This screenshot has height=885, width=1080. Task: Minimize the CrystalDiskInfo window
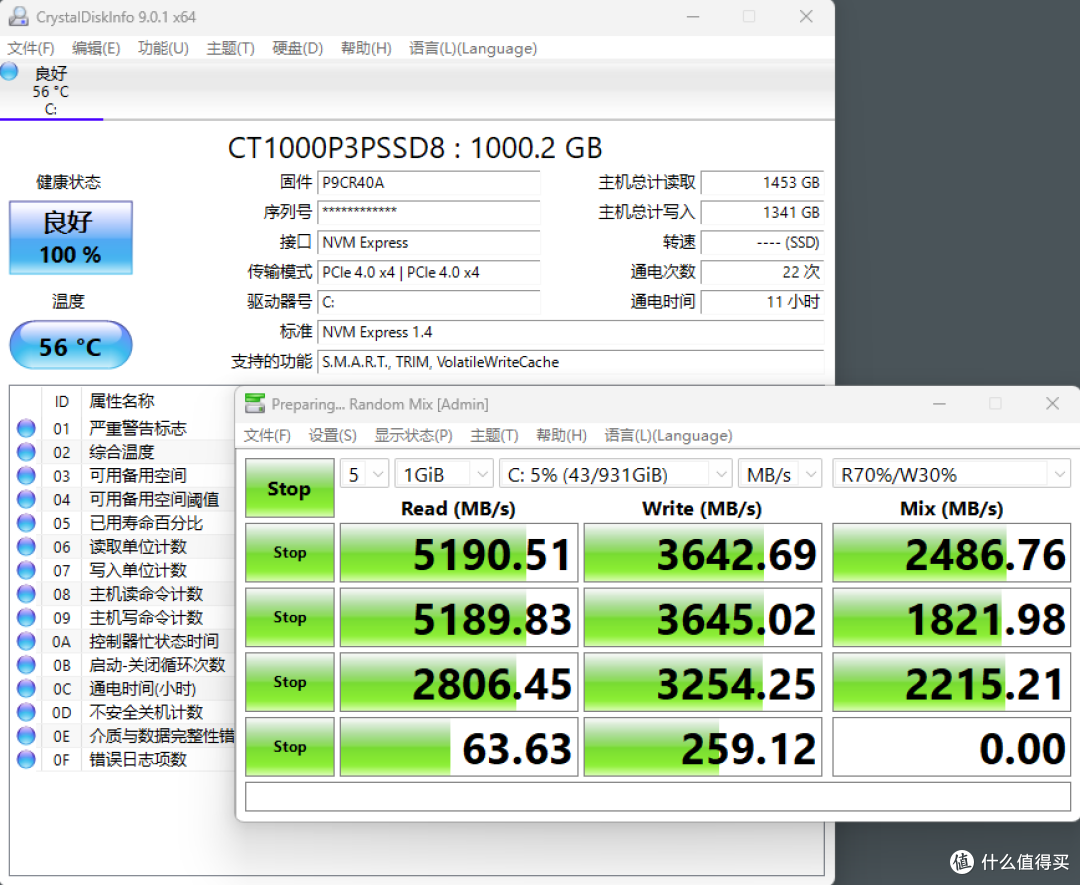pos(693,17)
